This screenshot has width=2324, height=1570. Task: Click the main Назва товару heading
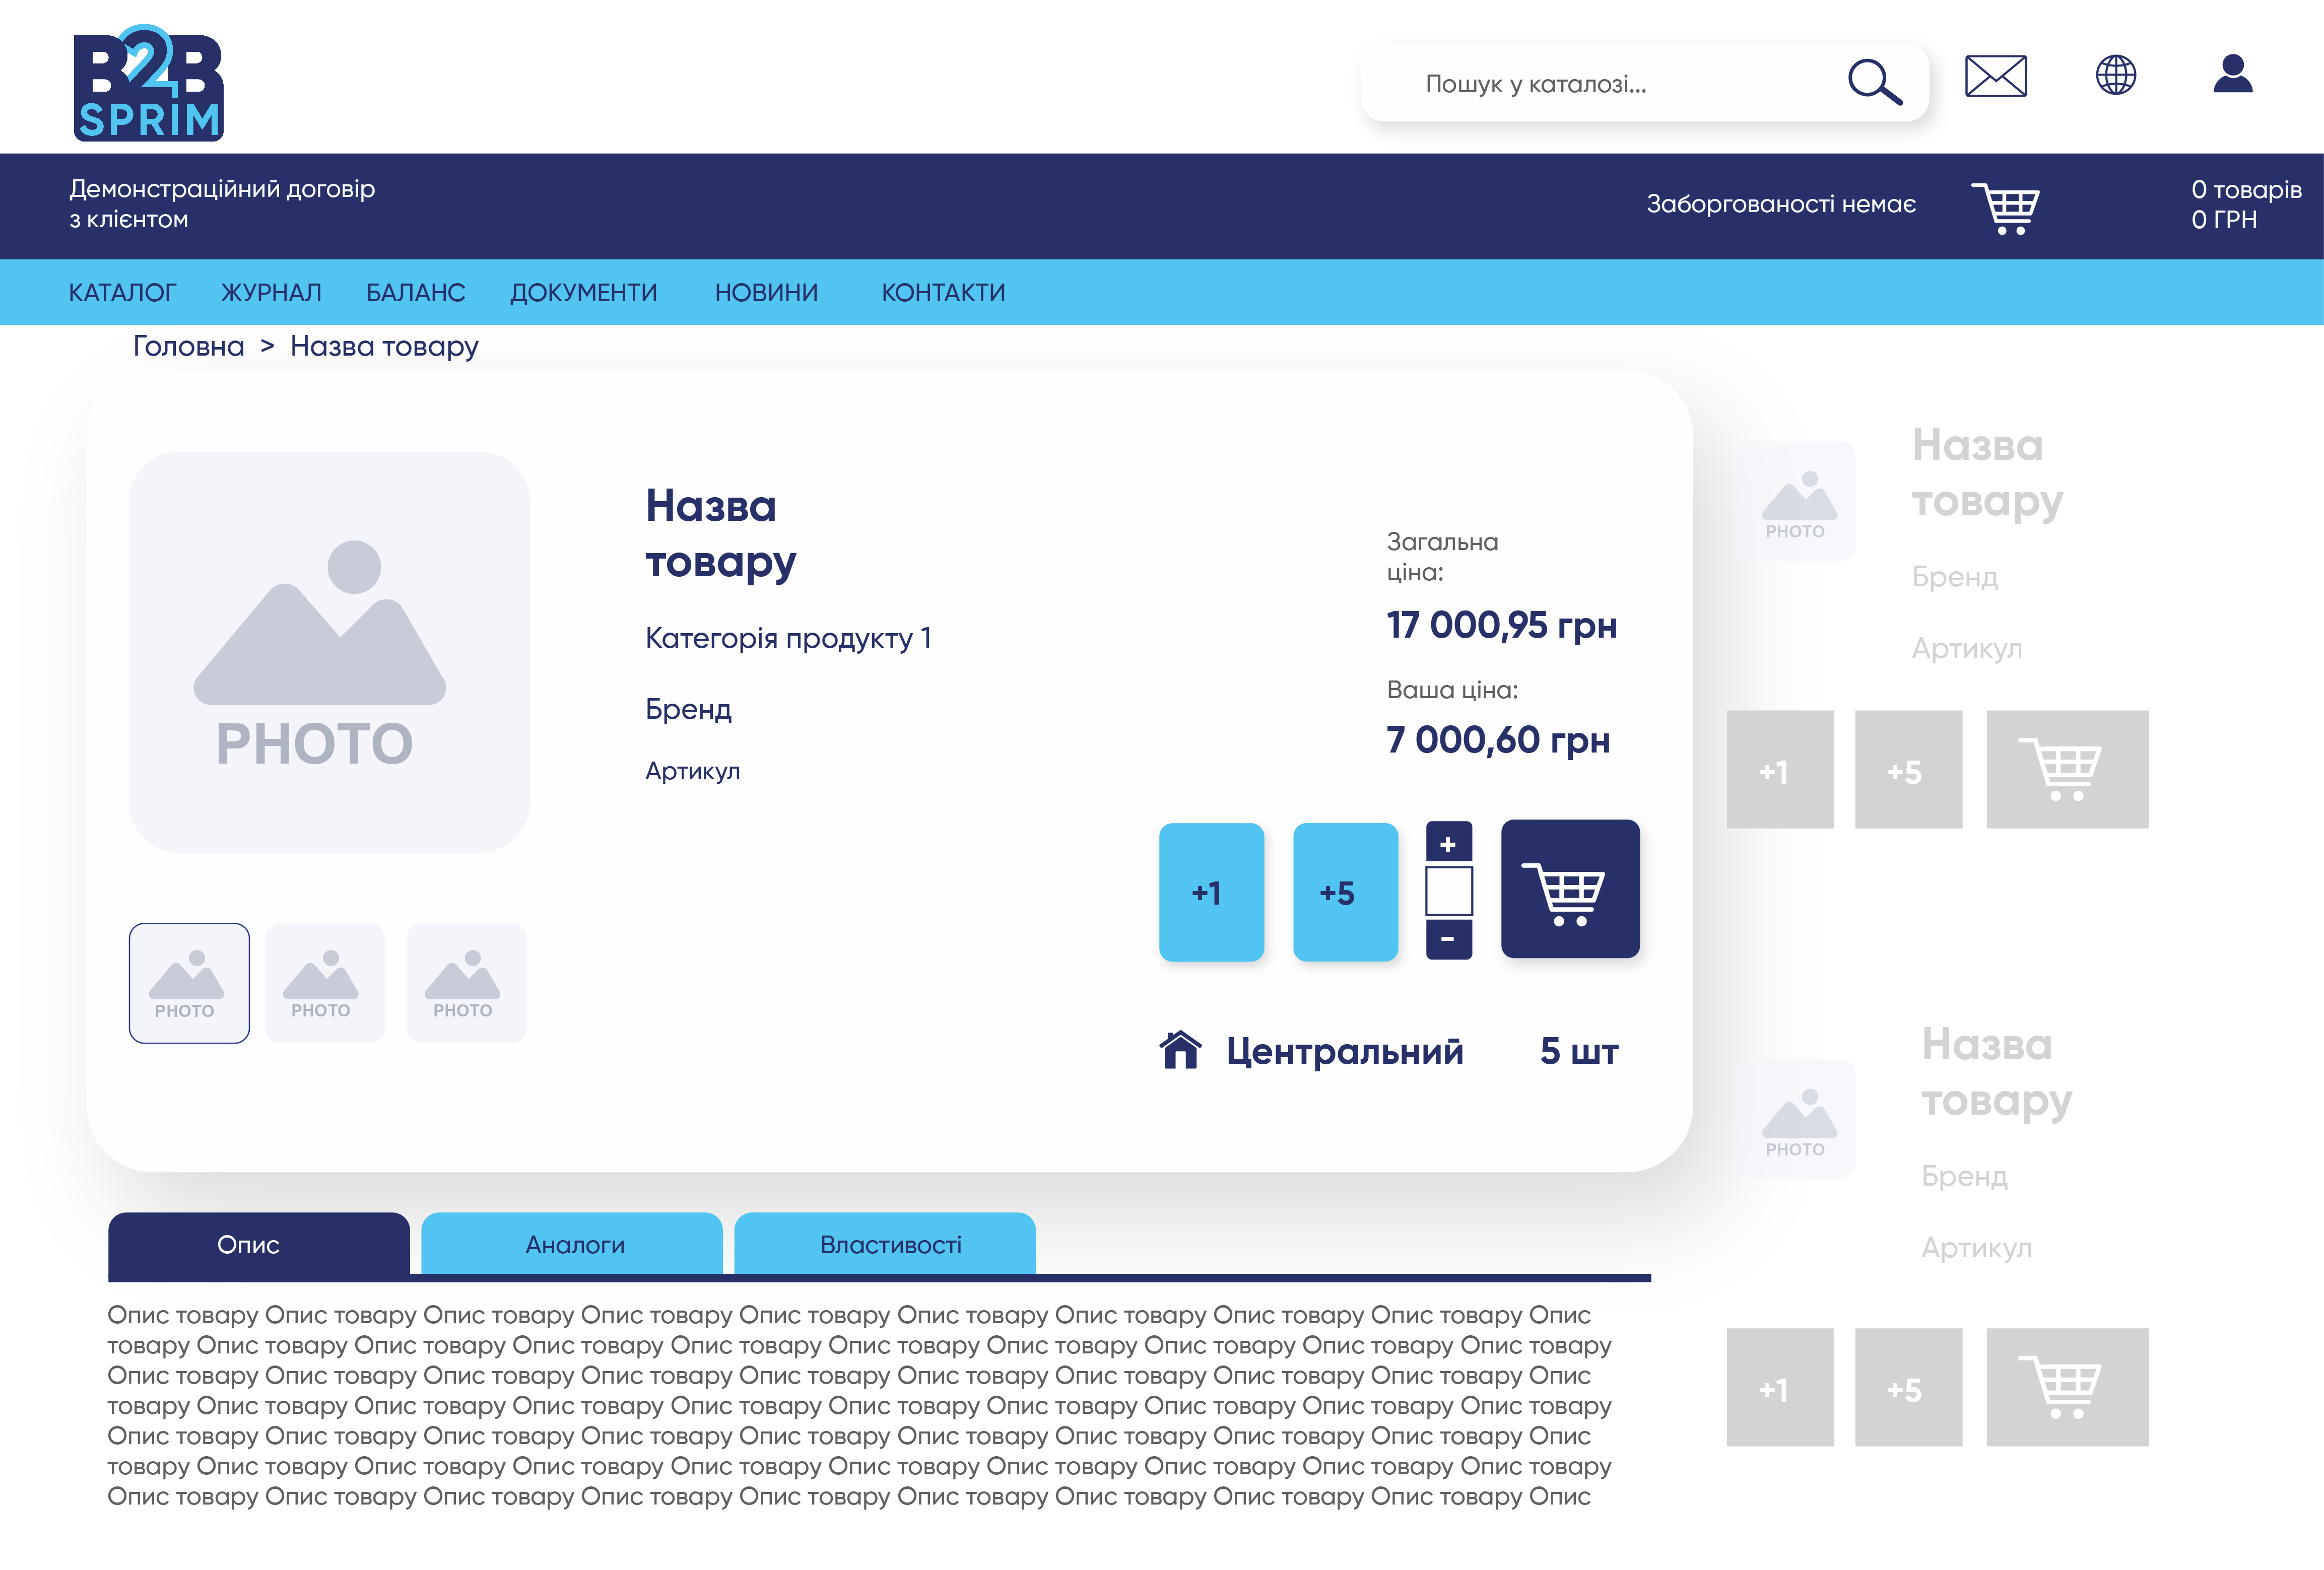pyautogui.click(x=720, y=534)
